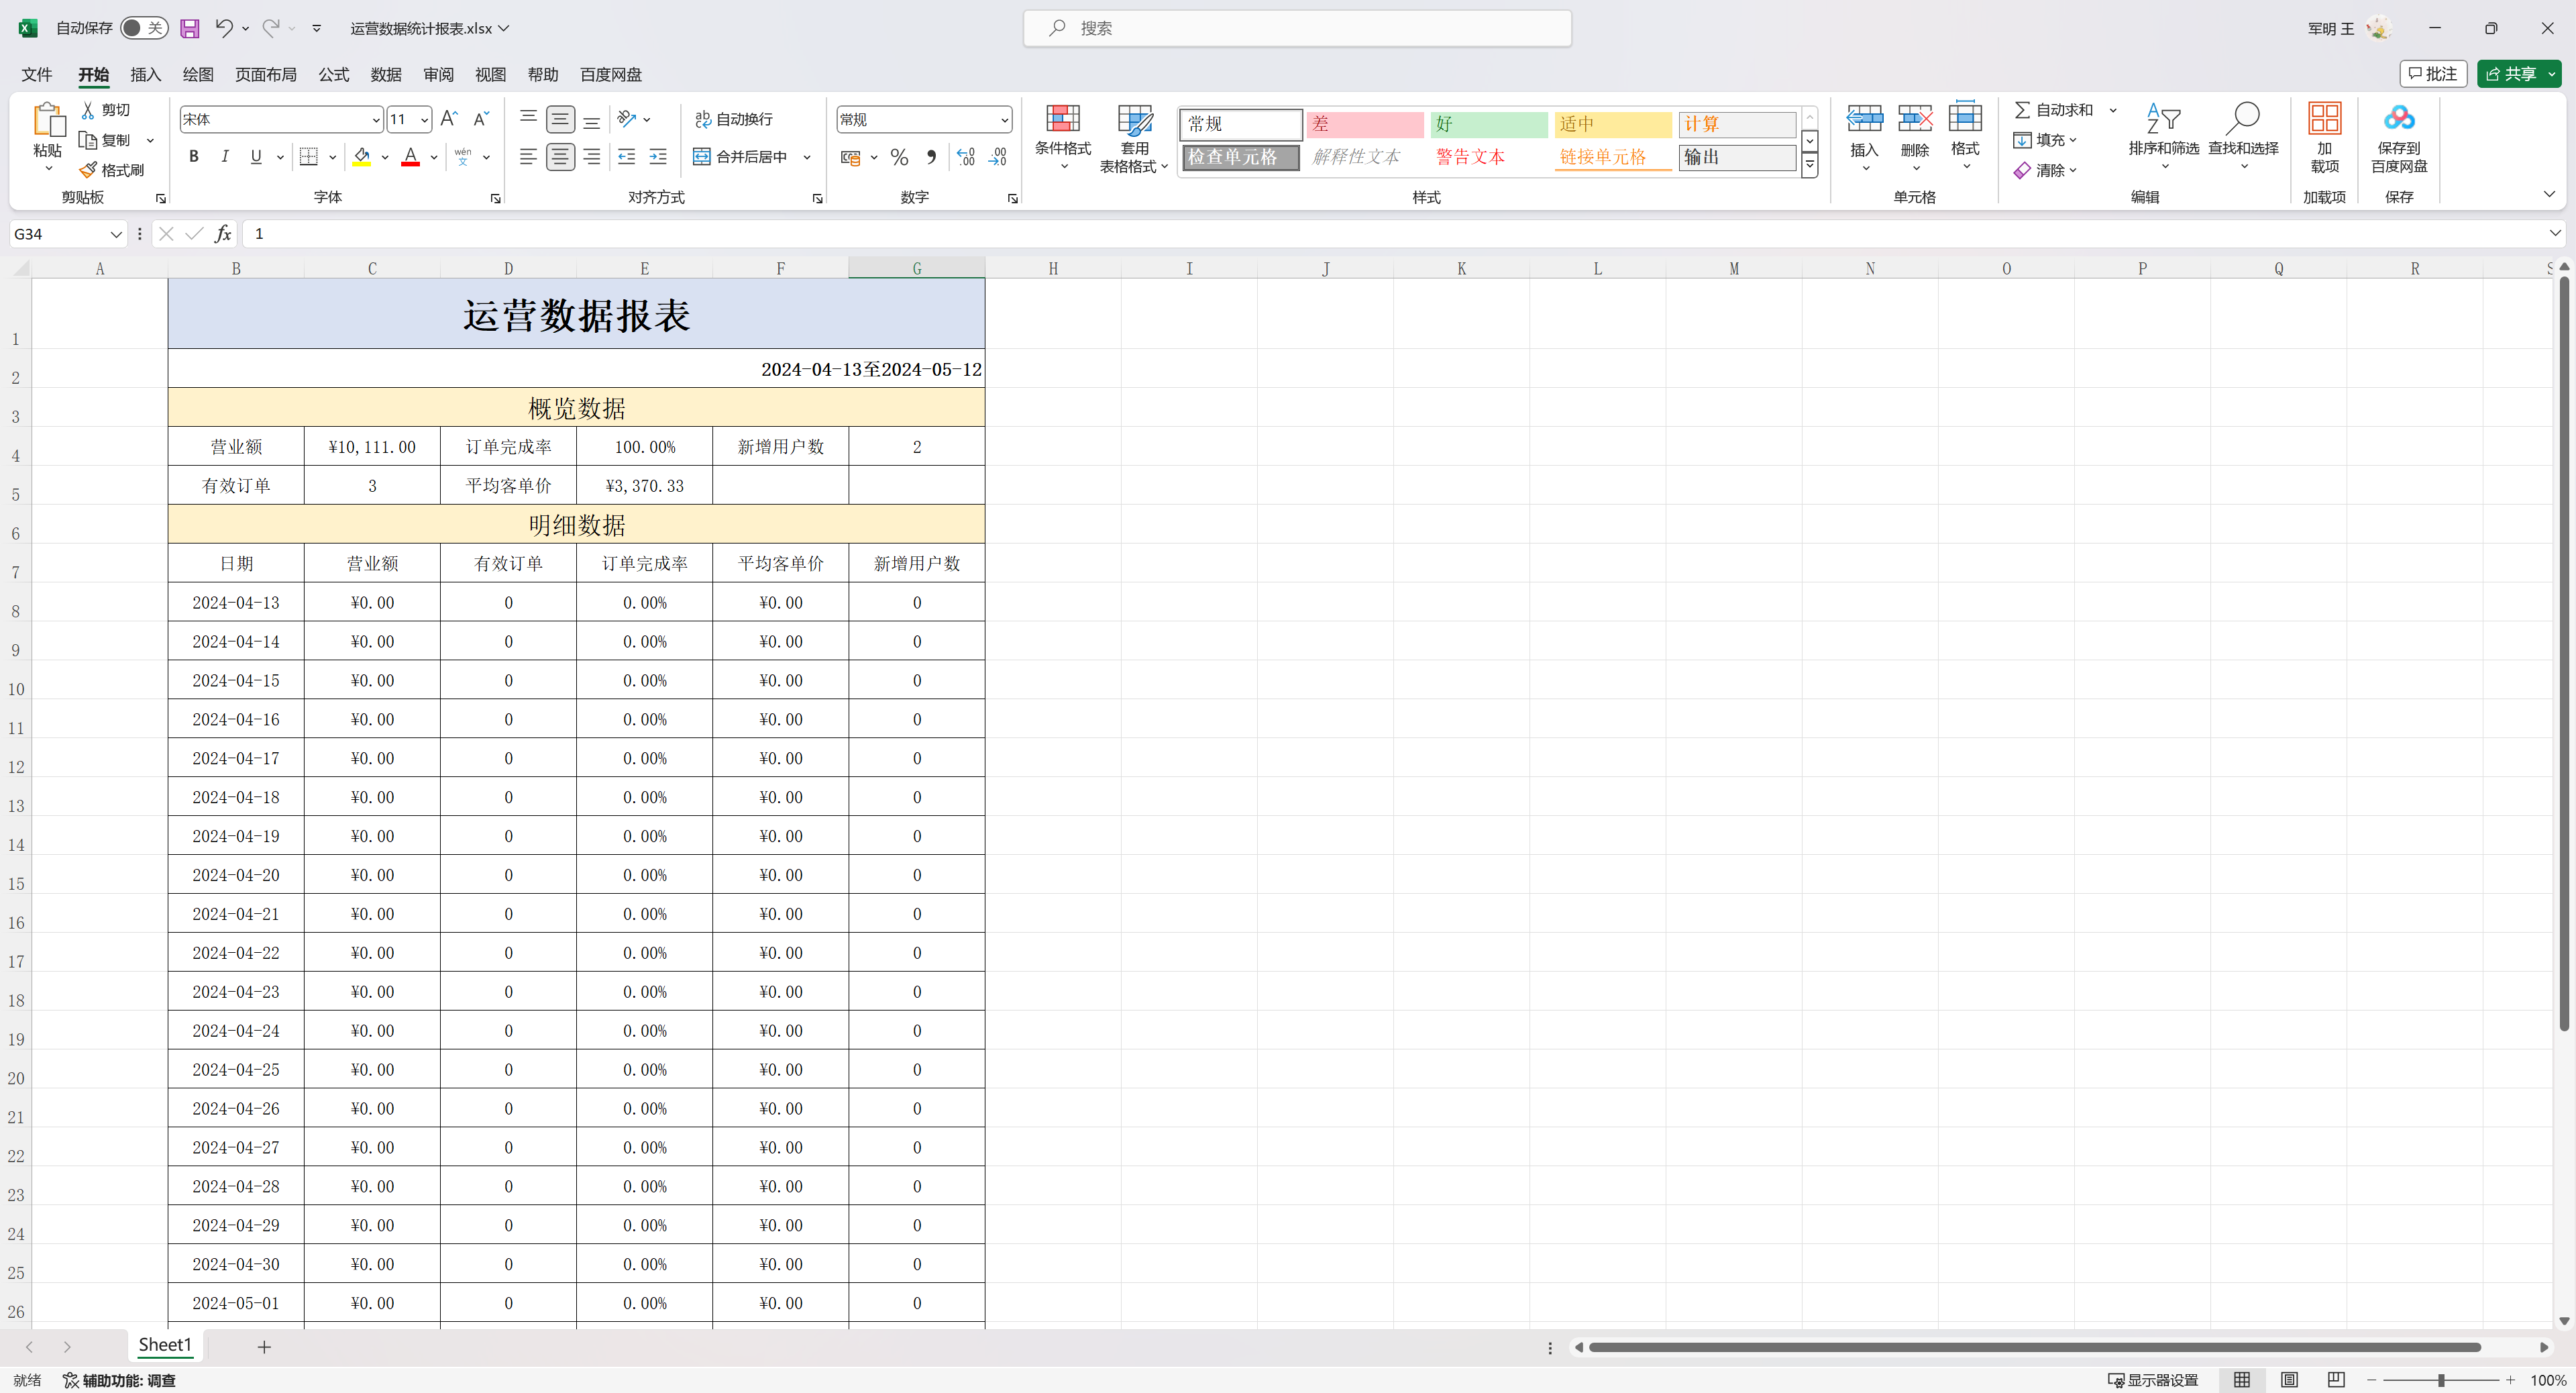This screenshot has width=2576, height=1393.
Task: Click the insert function fx icon
Action: [222, 234]
